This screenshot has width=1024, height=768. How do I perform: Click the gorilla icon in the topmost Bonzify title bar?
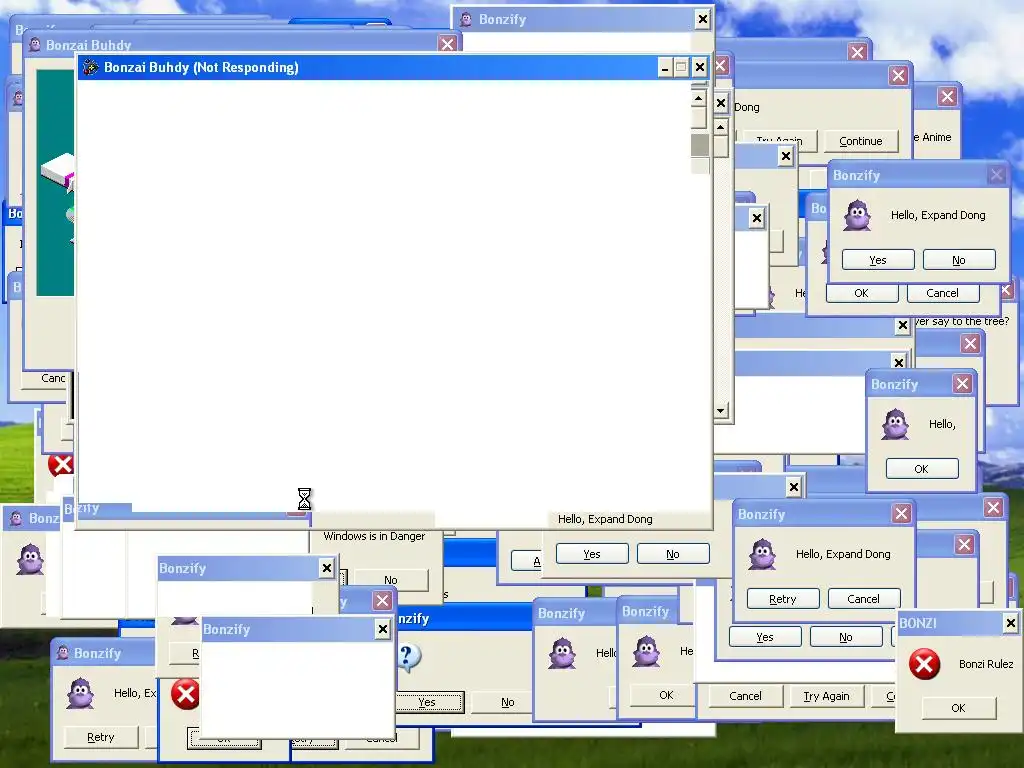(466, 19)
